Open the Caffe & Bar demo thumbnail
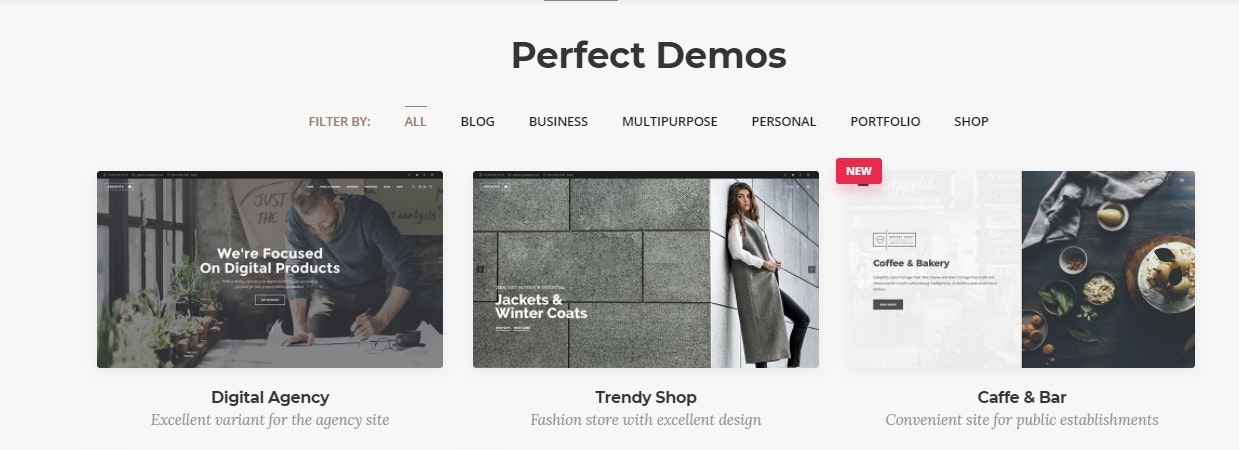 coord(1022,269)
